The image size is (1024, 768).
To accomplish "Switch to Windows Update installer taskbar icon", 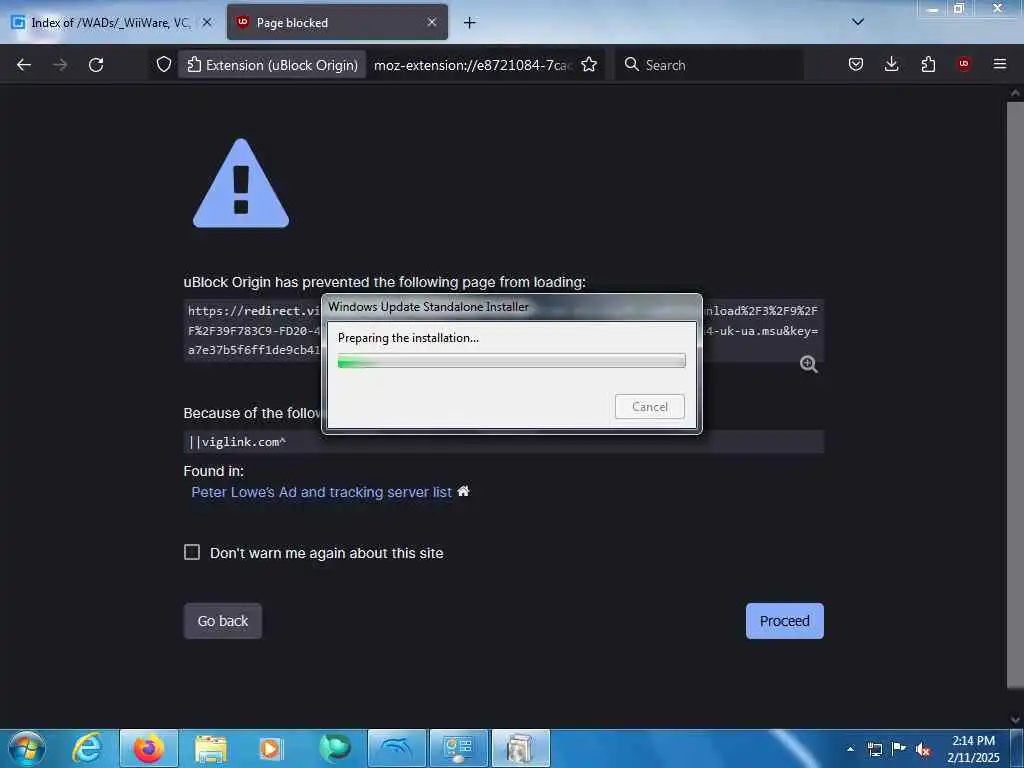I will (x=520, y=748).
